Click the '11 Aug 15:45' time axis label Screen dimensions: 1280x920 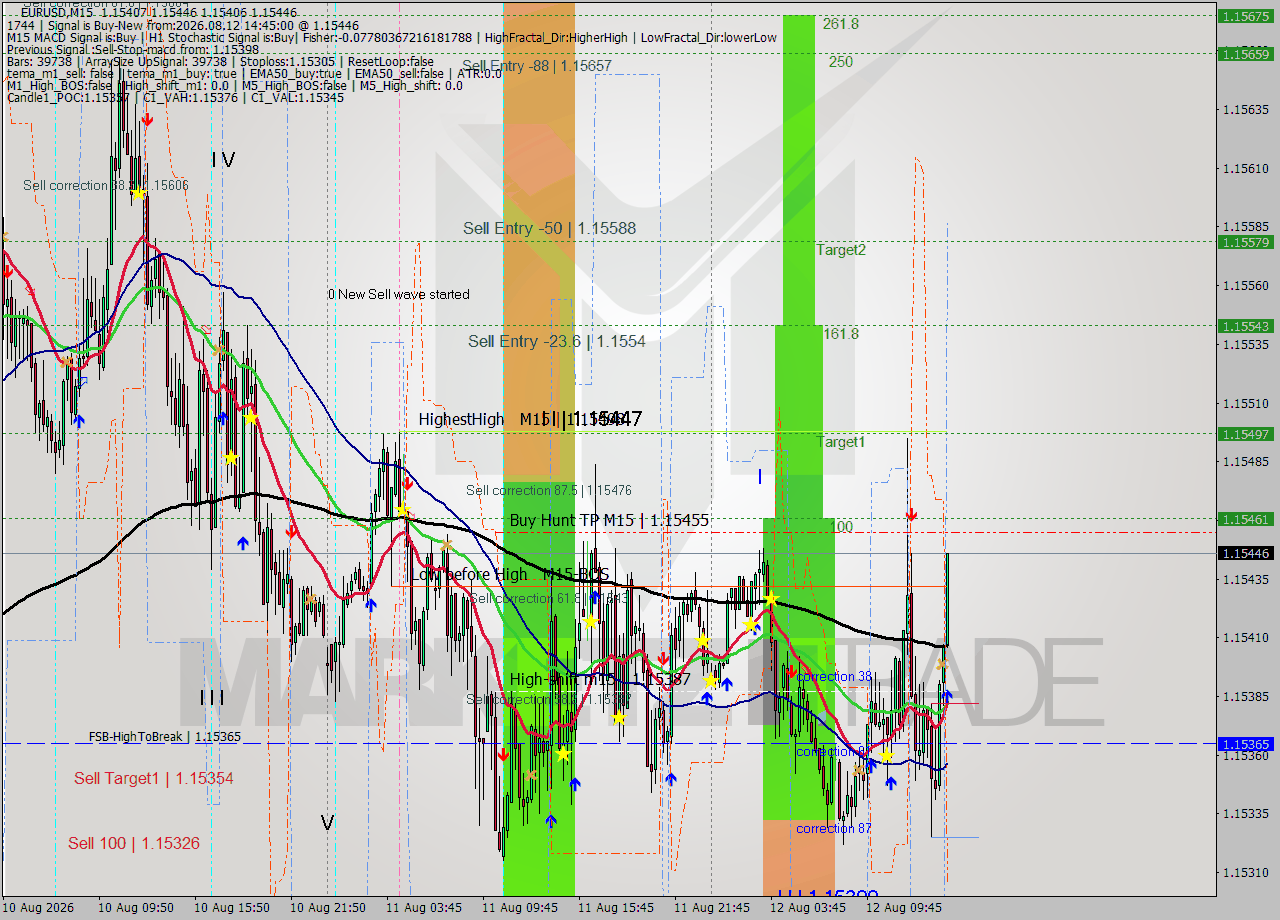617,908
